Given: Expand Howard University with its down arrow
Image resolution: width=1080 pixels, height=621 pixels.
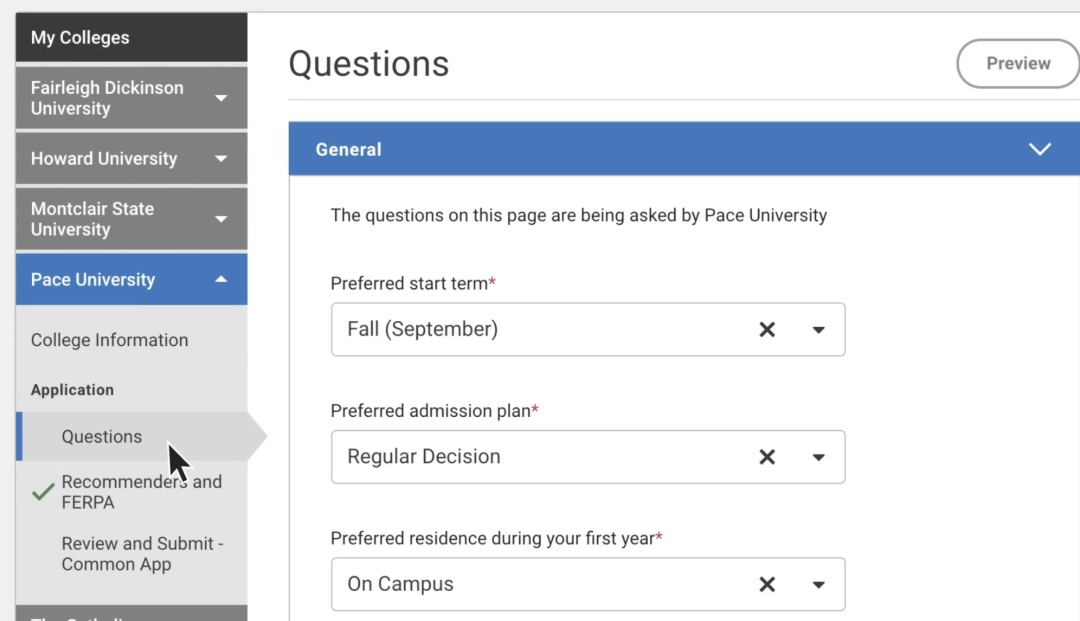Looking at the screenshot, I should tap(221, 159).
